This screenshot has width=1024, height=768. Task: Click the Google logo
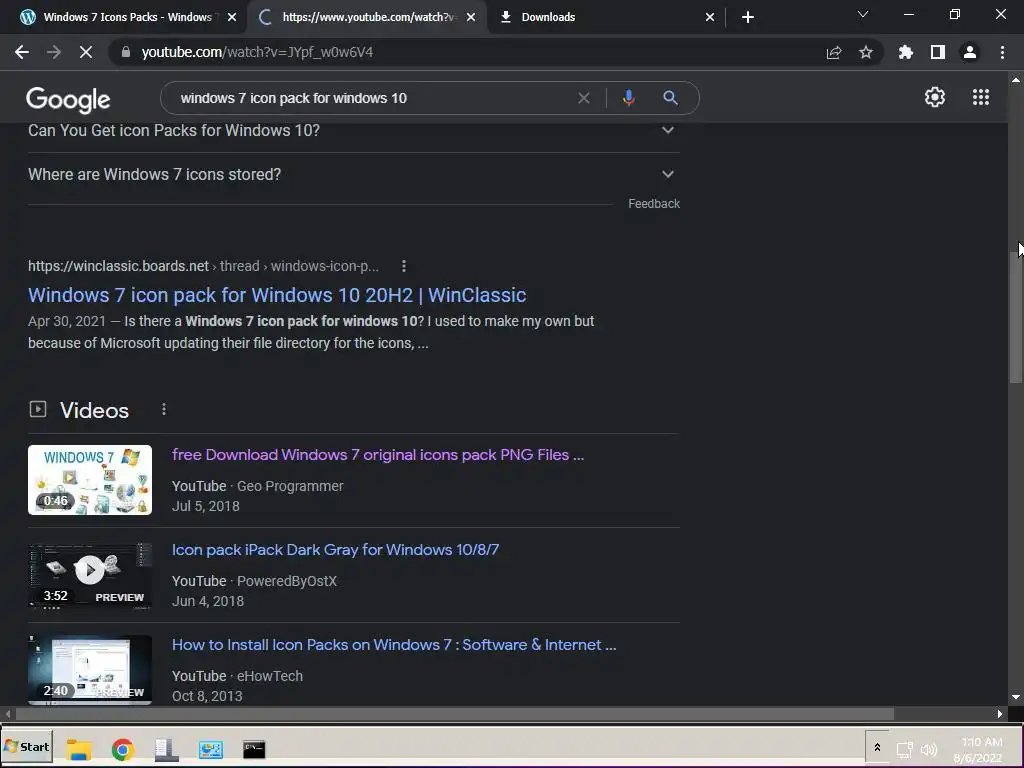pyautogui.click(x=68, y=99)
